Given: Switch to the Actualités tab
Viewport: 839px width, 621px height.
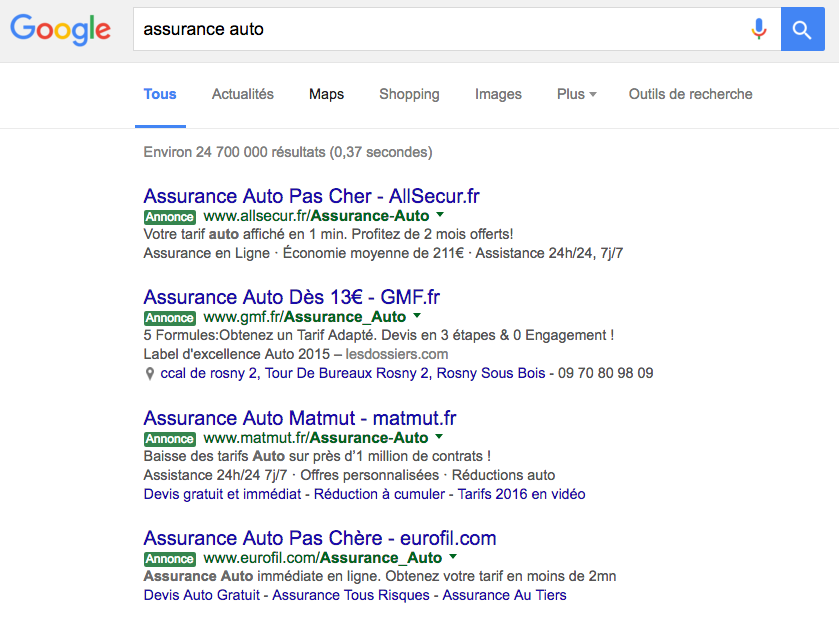Looking at the screenshot, I should pos(243,94).
